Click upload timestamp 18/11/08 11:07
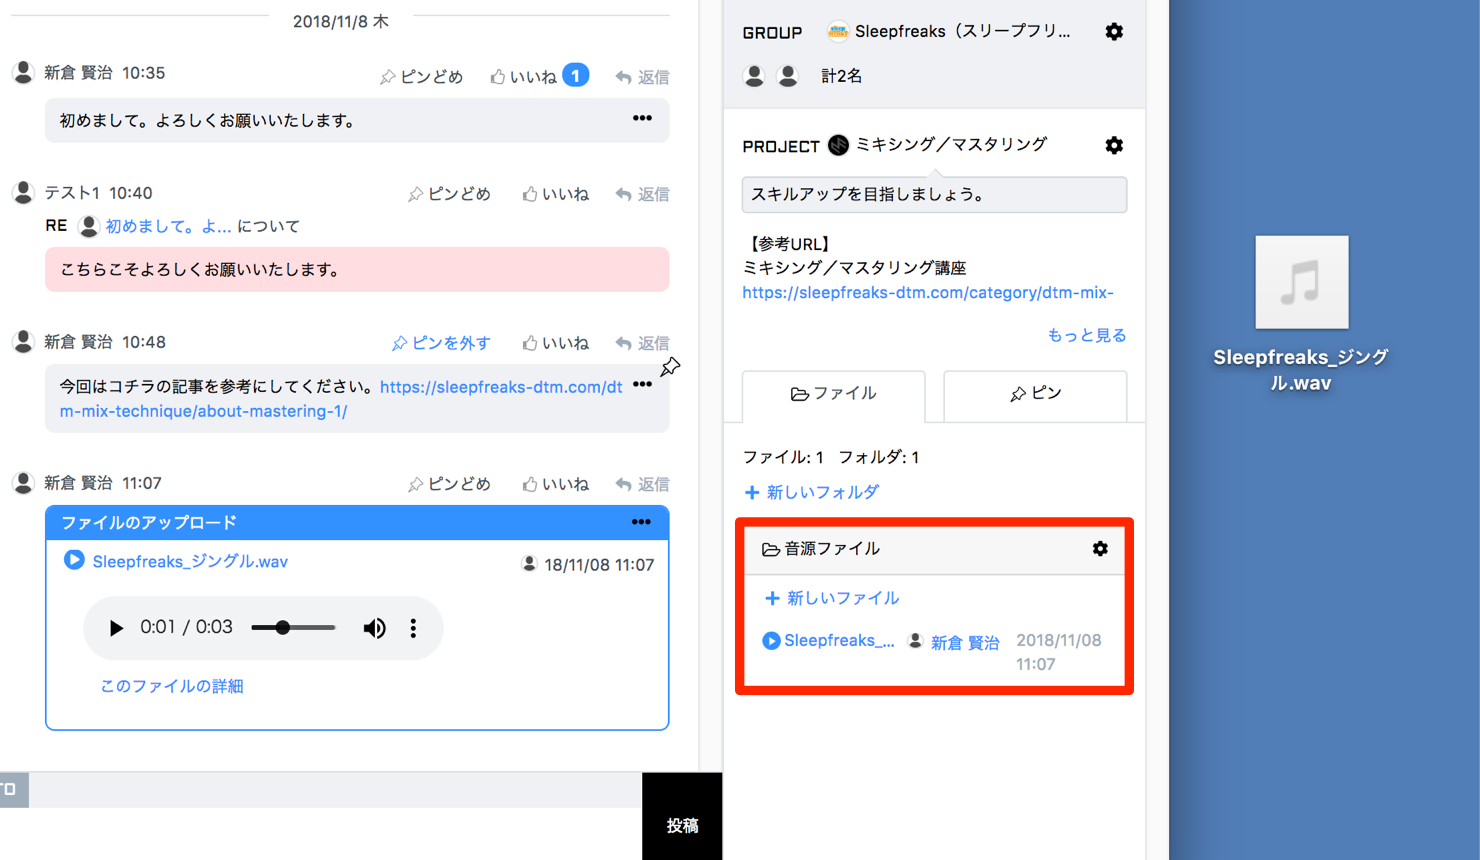 [599, 565]
